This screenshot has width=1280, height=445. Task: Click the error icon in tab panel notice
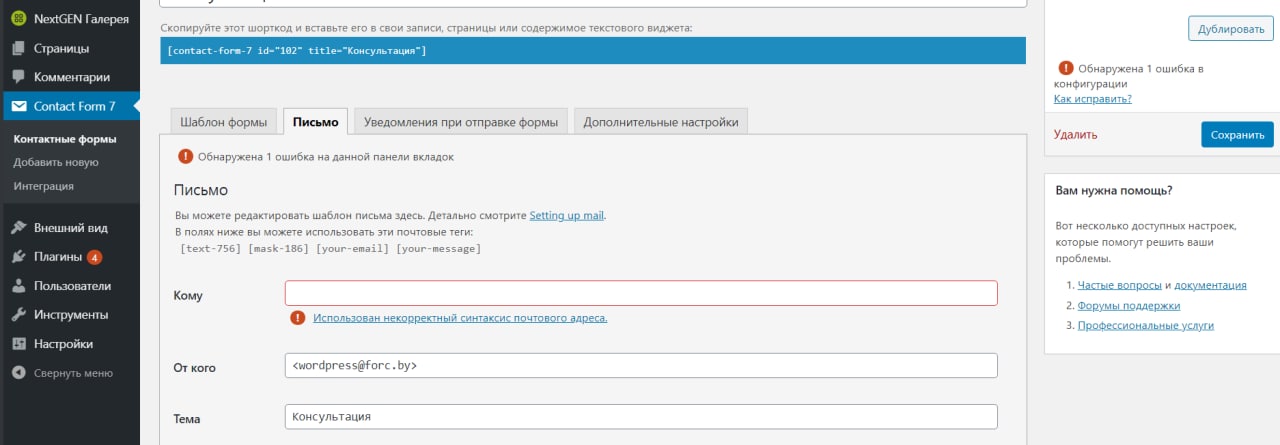[185, 156]
